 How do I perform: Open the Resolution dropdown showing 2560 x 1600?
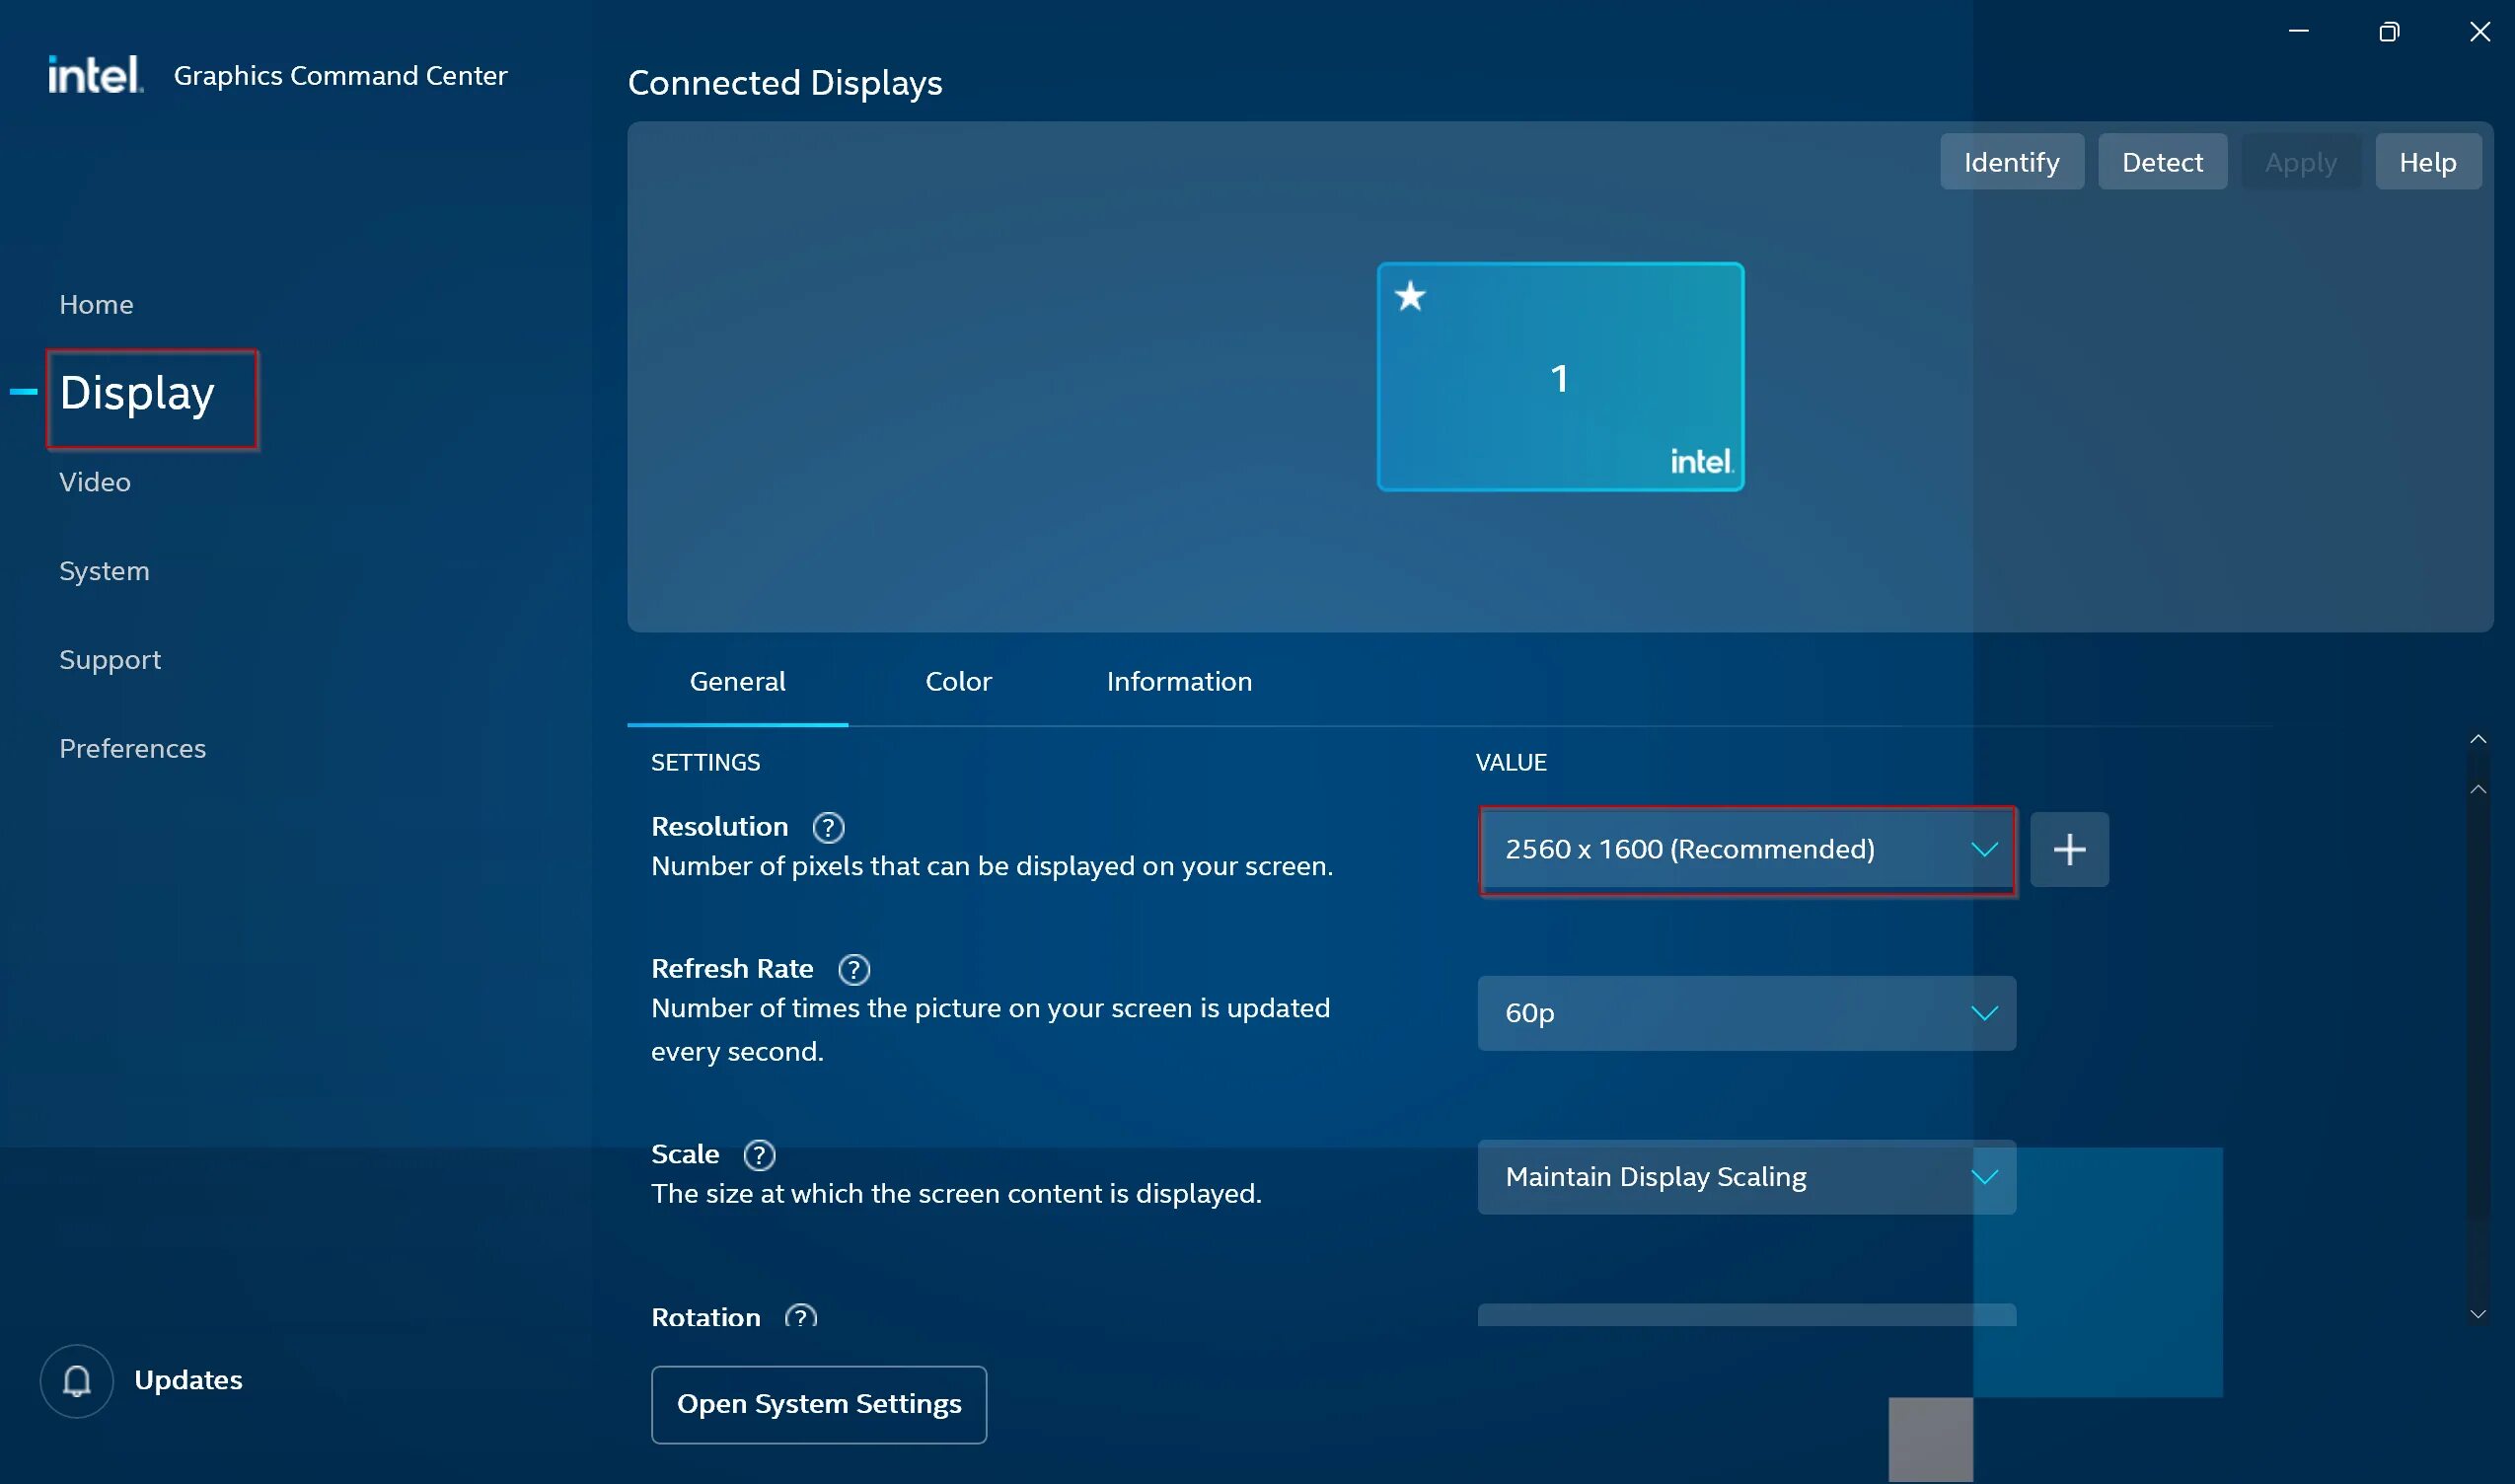[x=1746, y=850]
